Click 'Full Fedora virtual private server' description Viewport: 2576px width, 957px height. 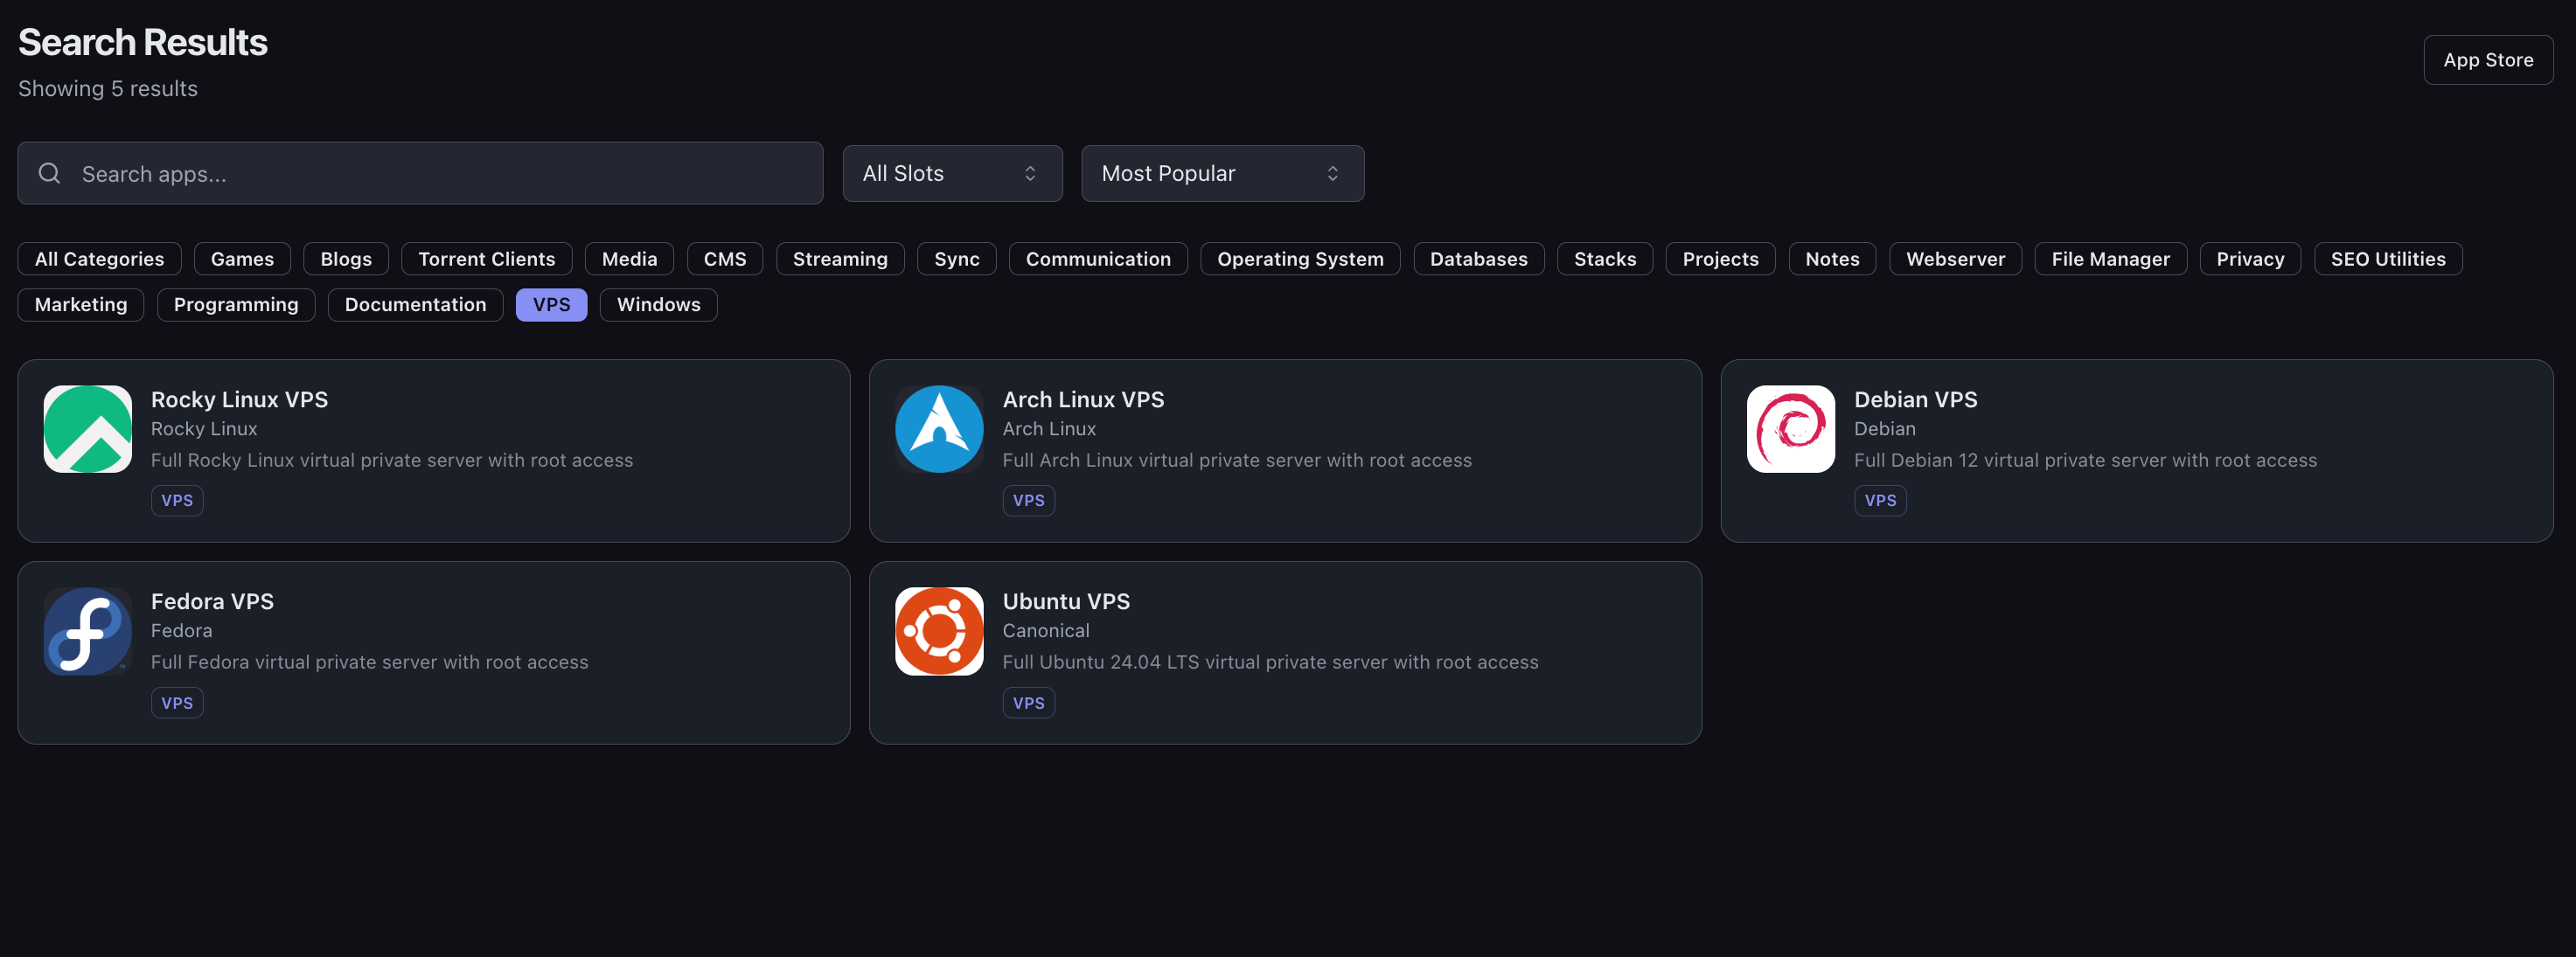(369, 662)
